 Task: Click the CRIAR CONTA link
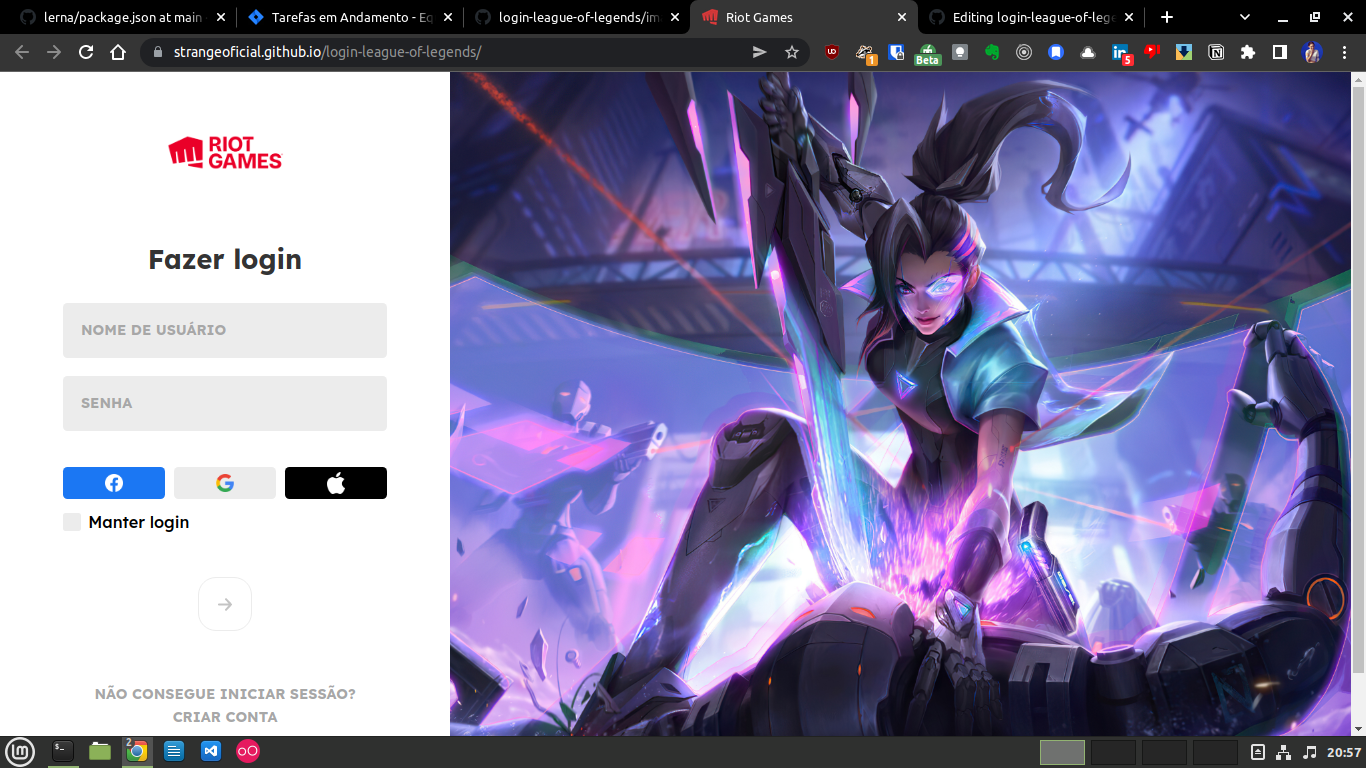[x=225, y=717]
